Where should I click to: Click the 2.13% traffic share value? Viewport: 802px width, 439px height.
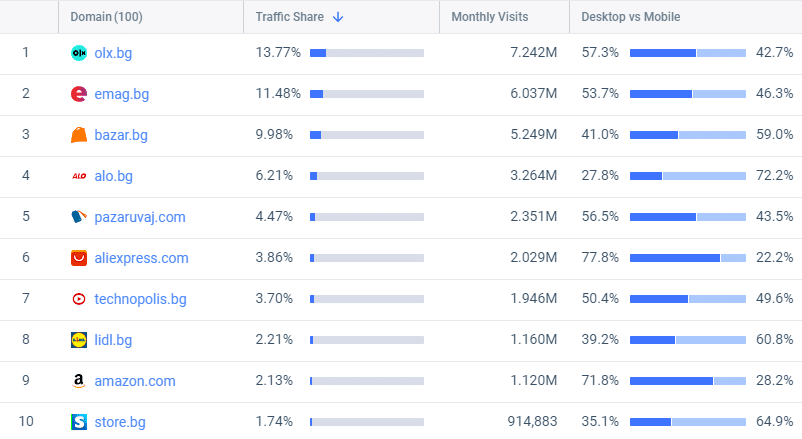(274, 380)
